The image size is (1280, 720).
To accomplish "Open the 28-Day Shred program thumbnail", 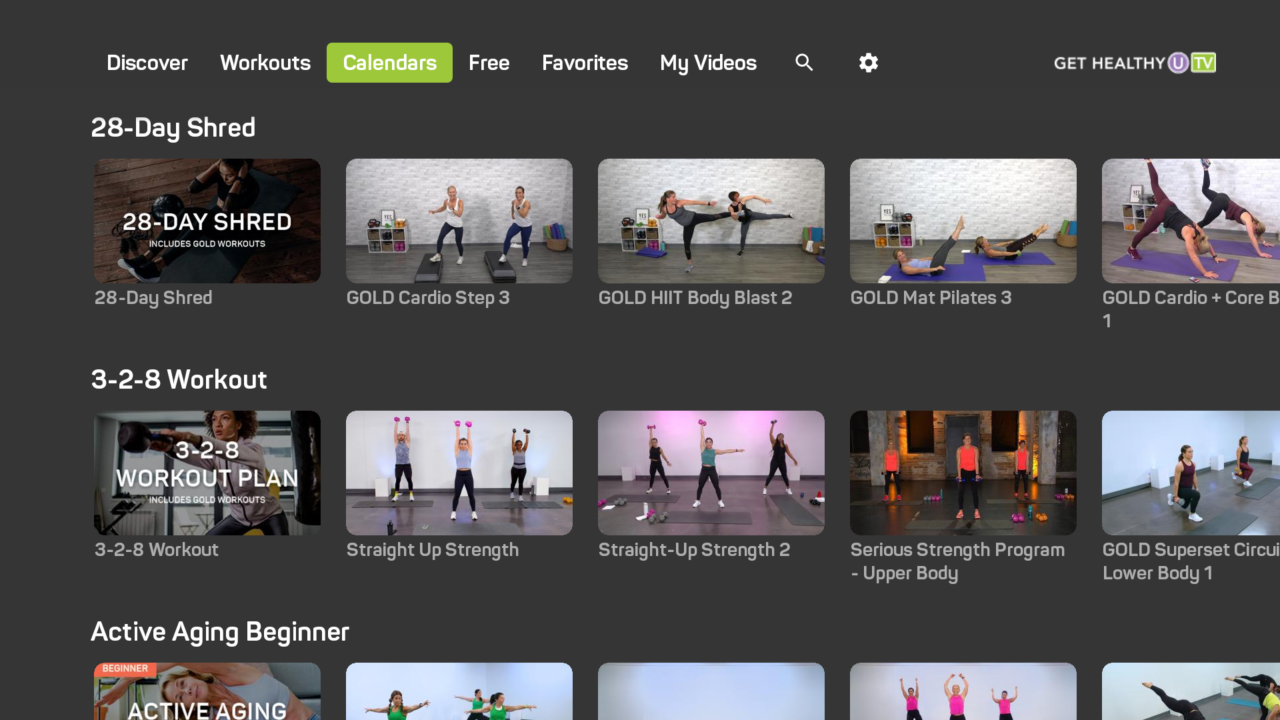I will click(206, 220).
